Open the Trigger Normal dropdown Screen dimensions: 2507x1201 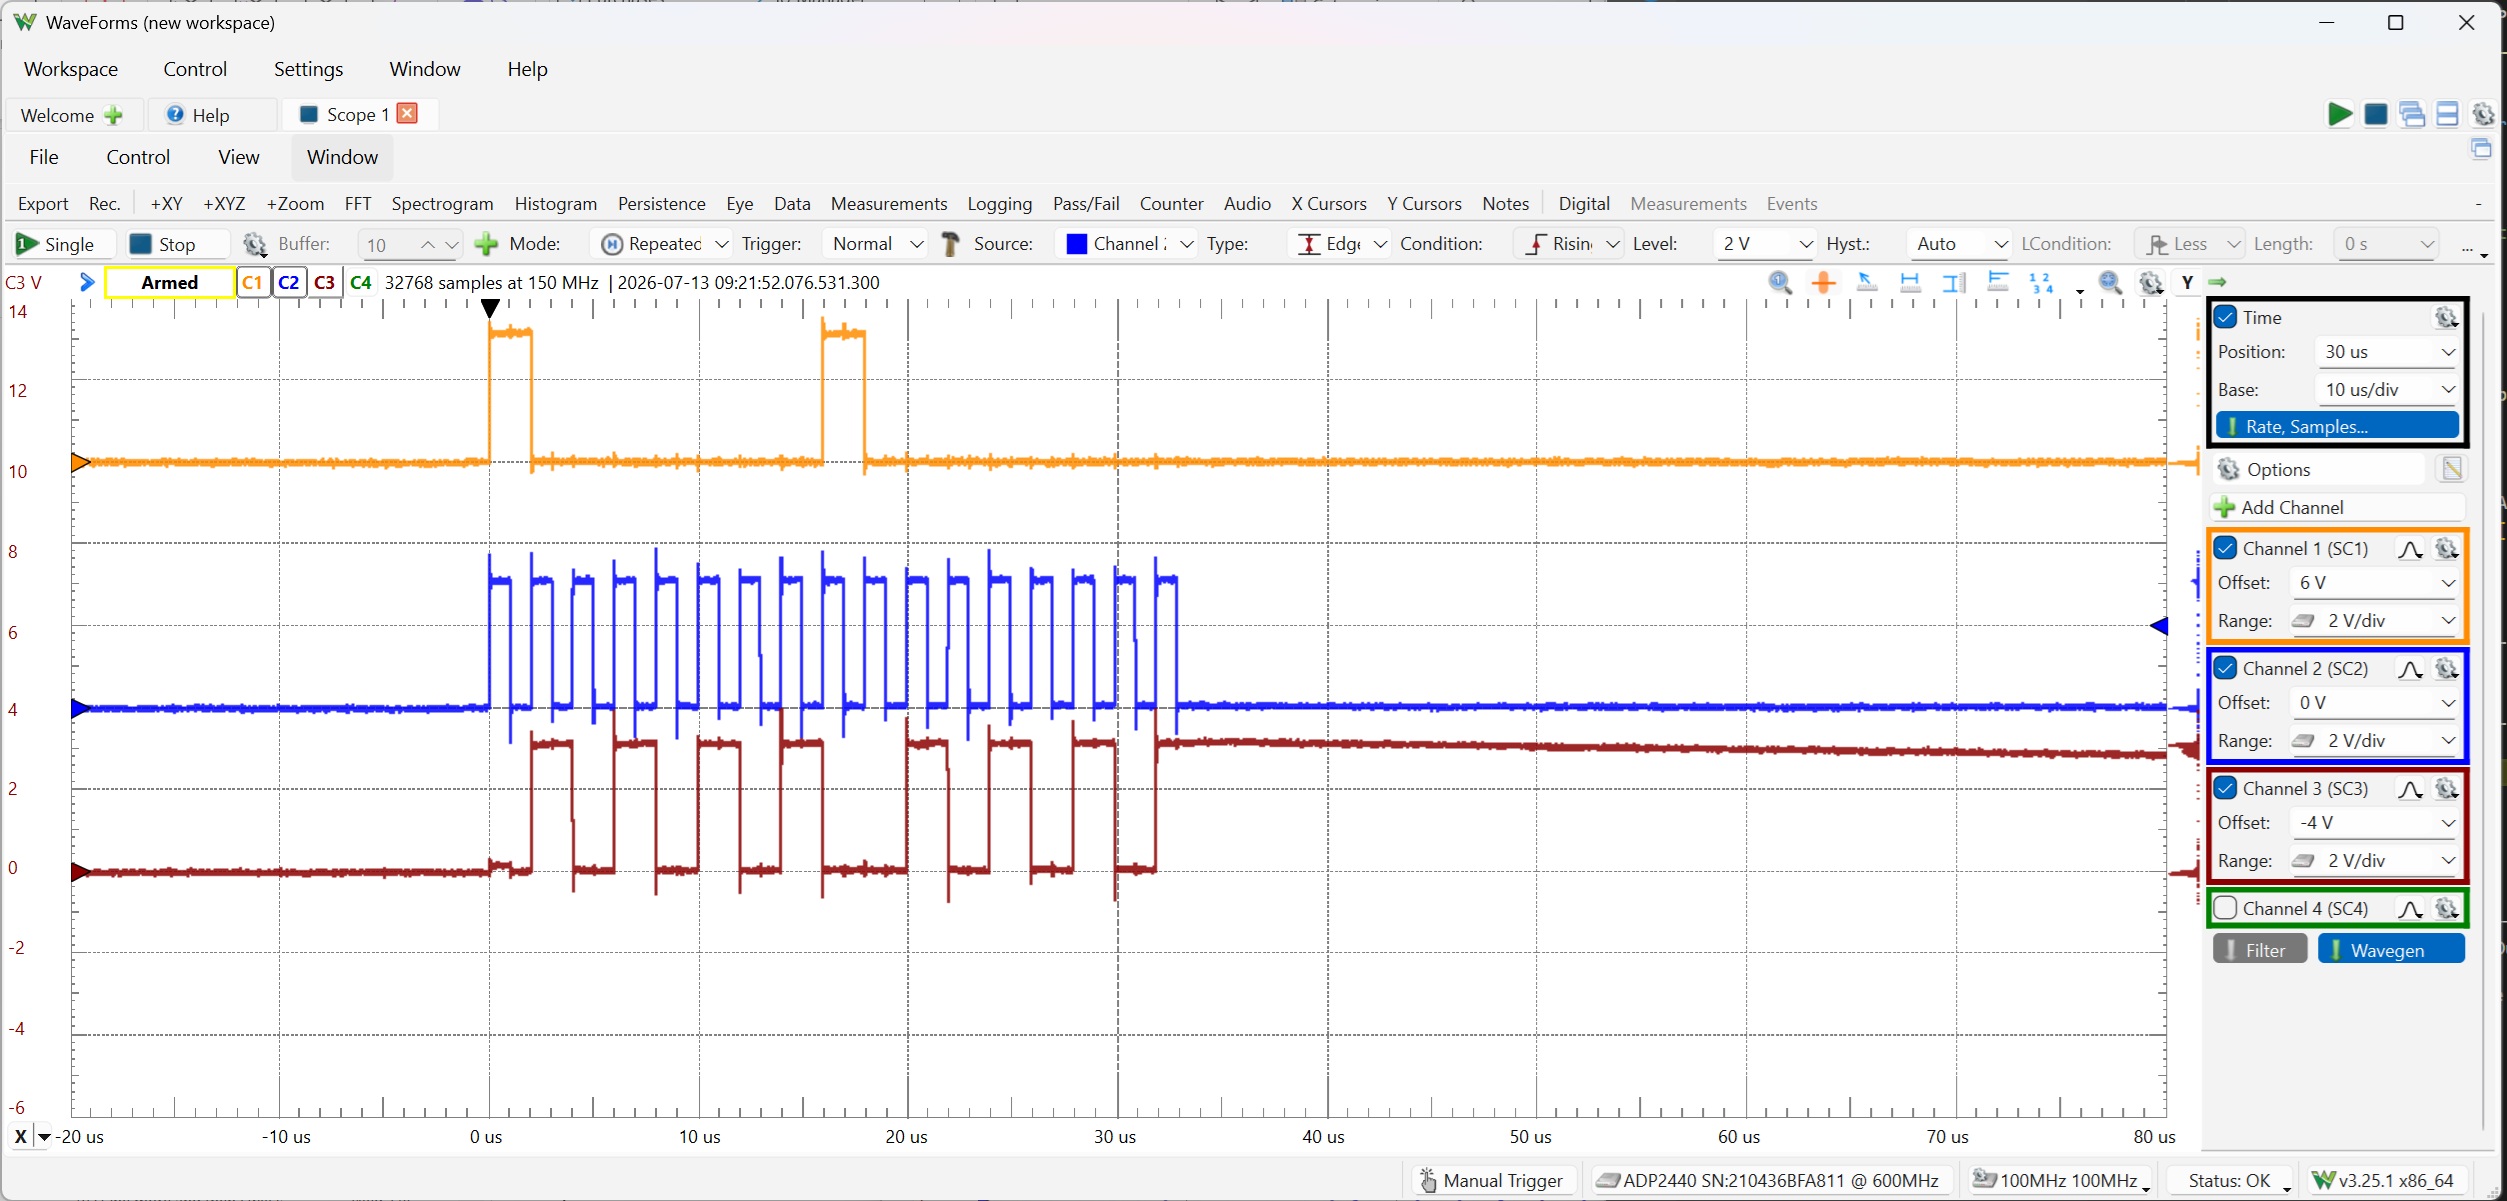877,244
